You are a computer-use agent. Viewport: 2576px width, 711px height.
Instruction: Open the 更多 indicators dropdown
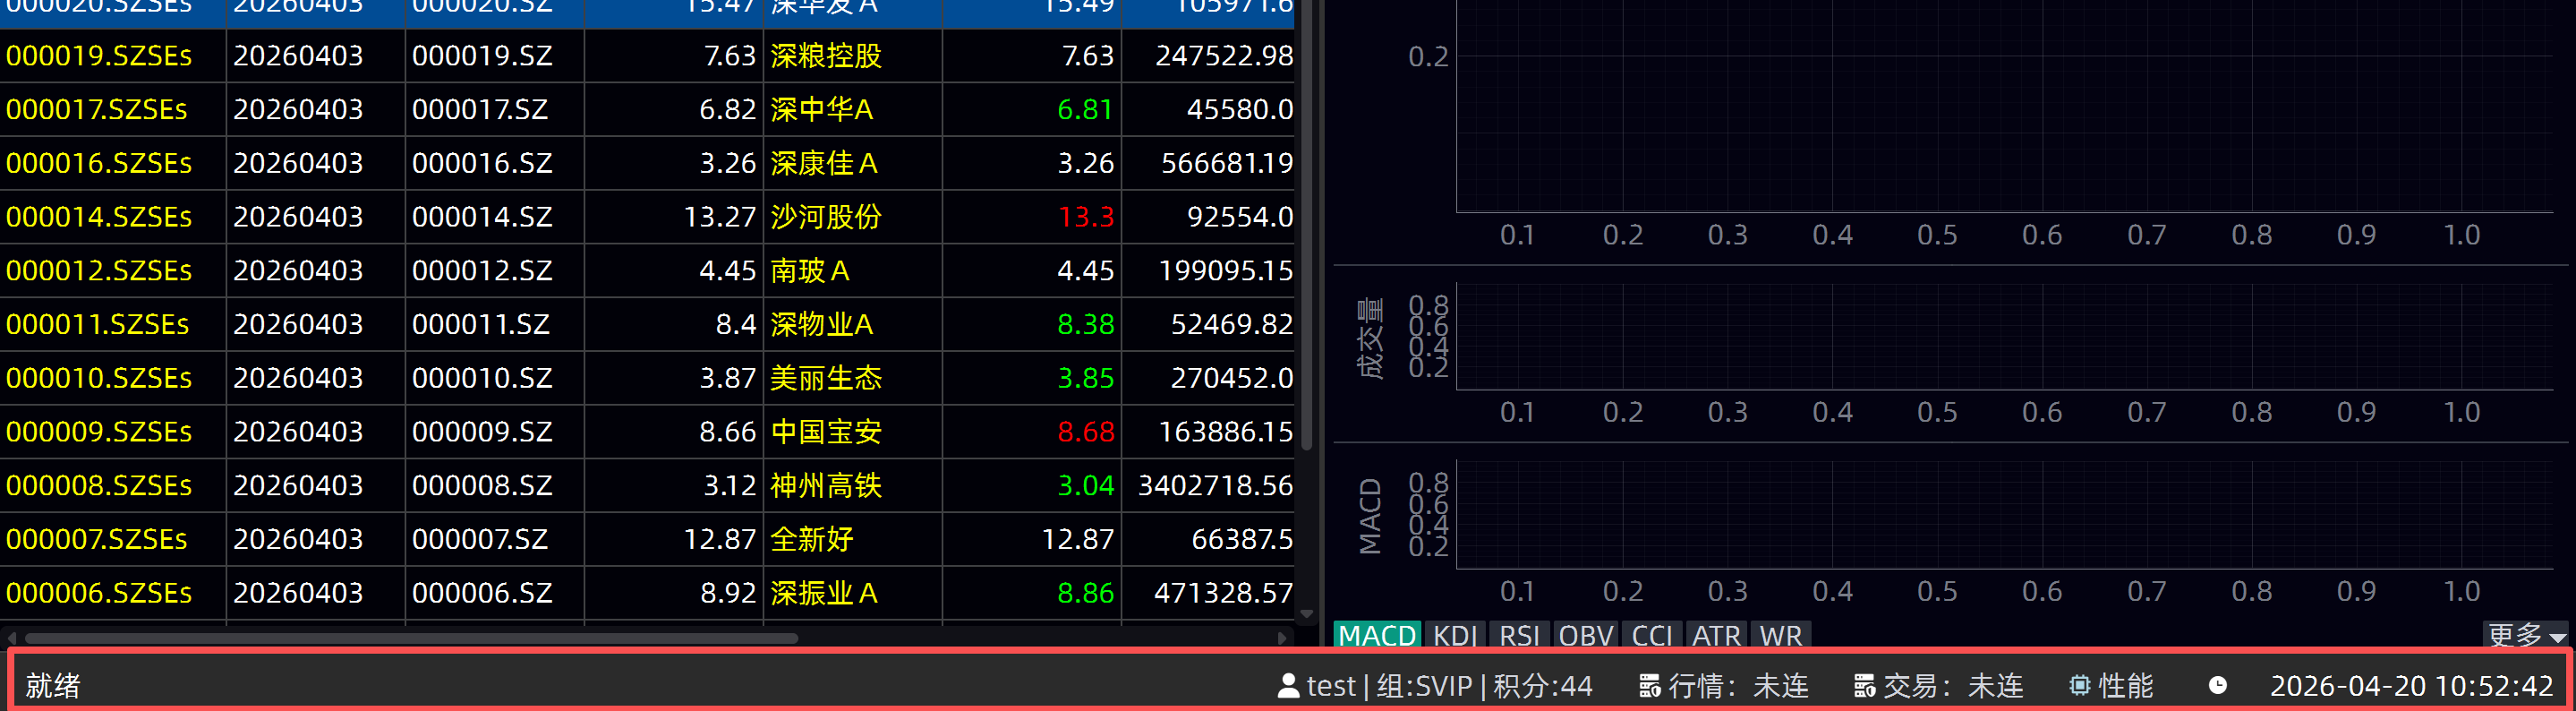pos(2525,635)
